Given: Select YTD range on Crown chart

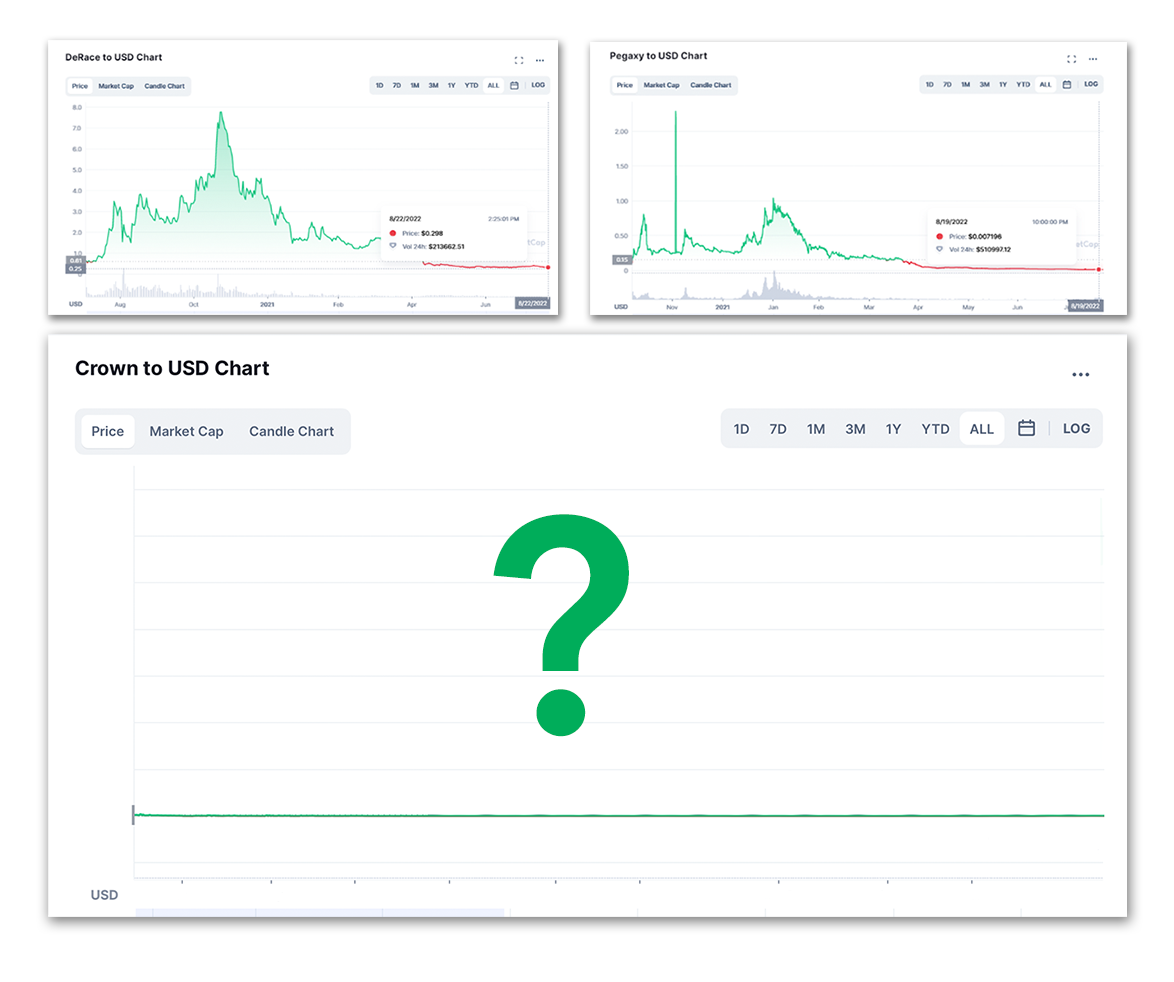Looking at the screenshot, I should 935,429.
